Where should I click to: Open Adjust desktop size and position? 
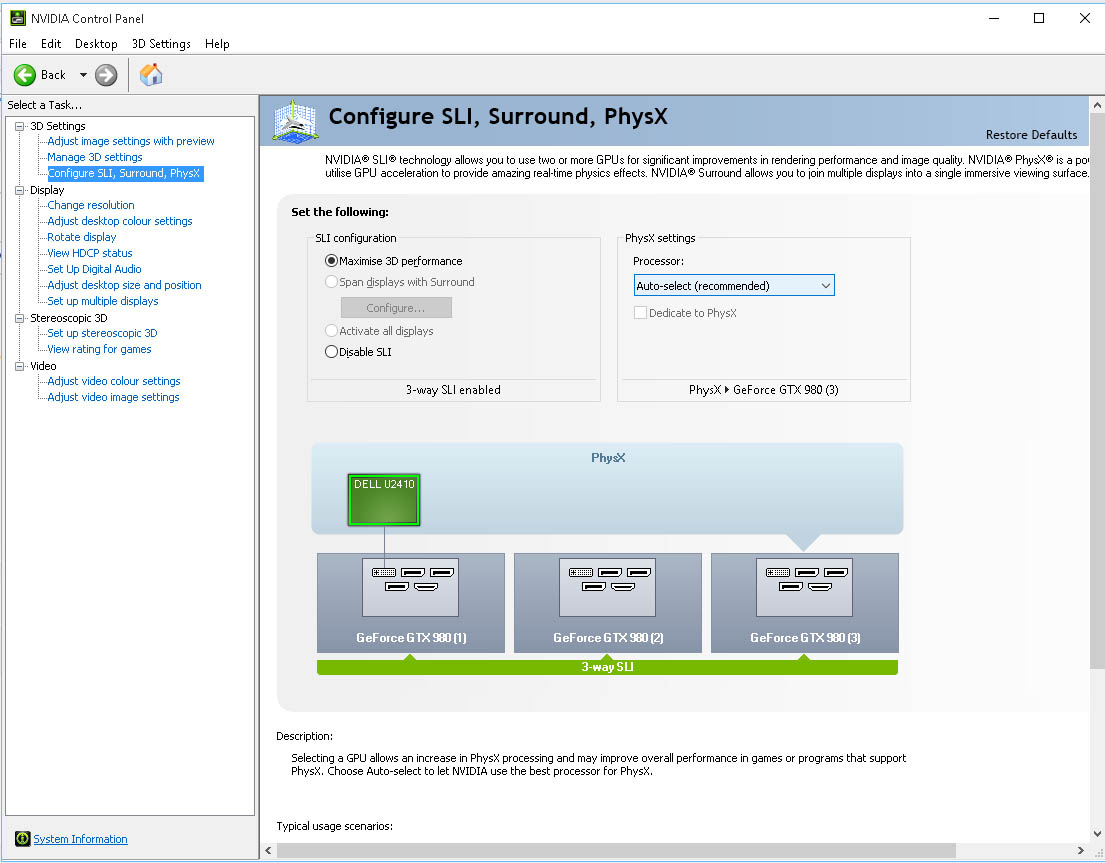[125, 285]
